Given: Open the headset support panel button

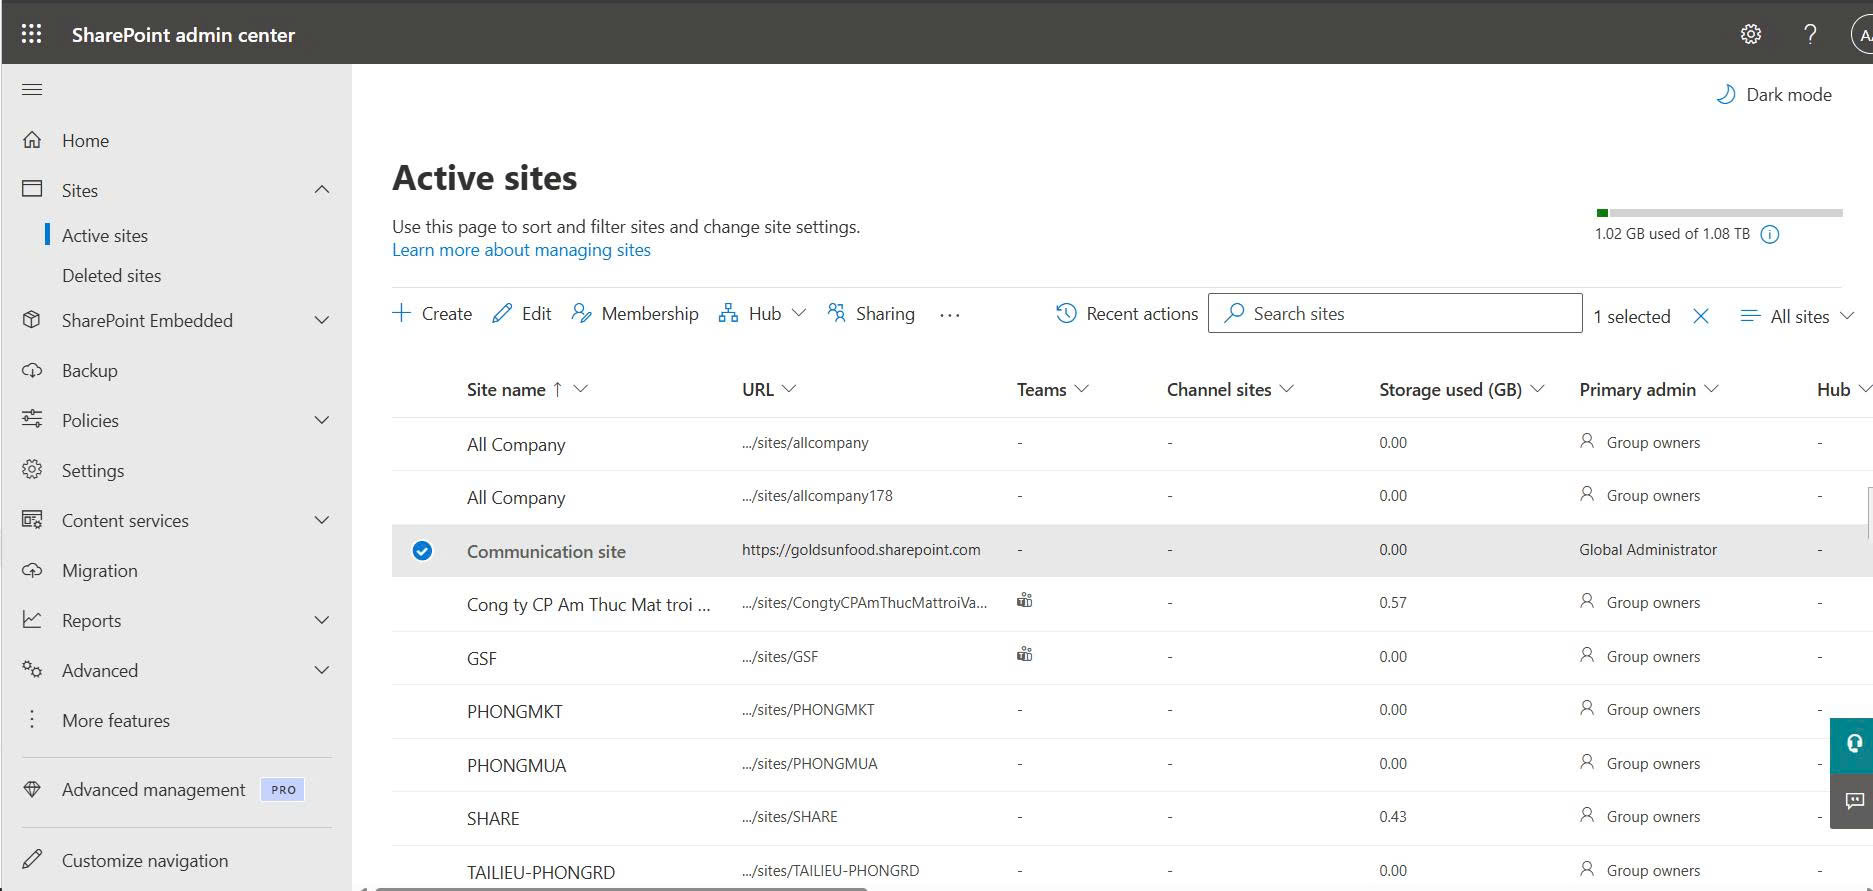Looking at the screenshot, I should pyautogui.click(x=1853, y=743).
